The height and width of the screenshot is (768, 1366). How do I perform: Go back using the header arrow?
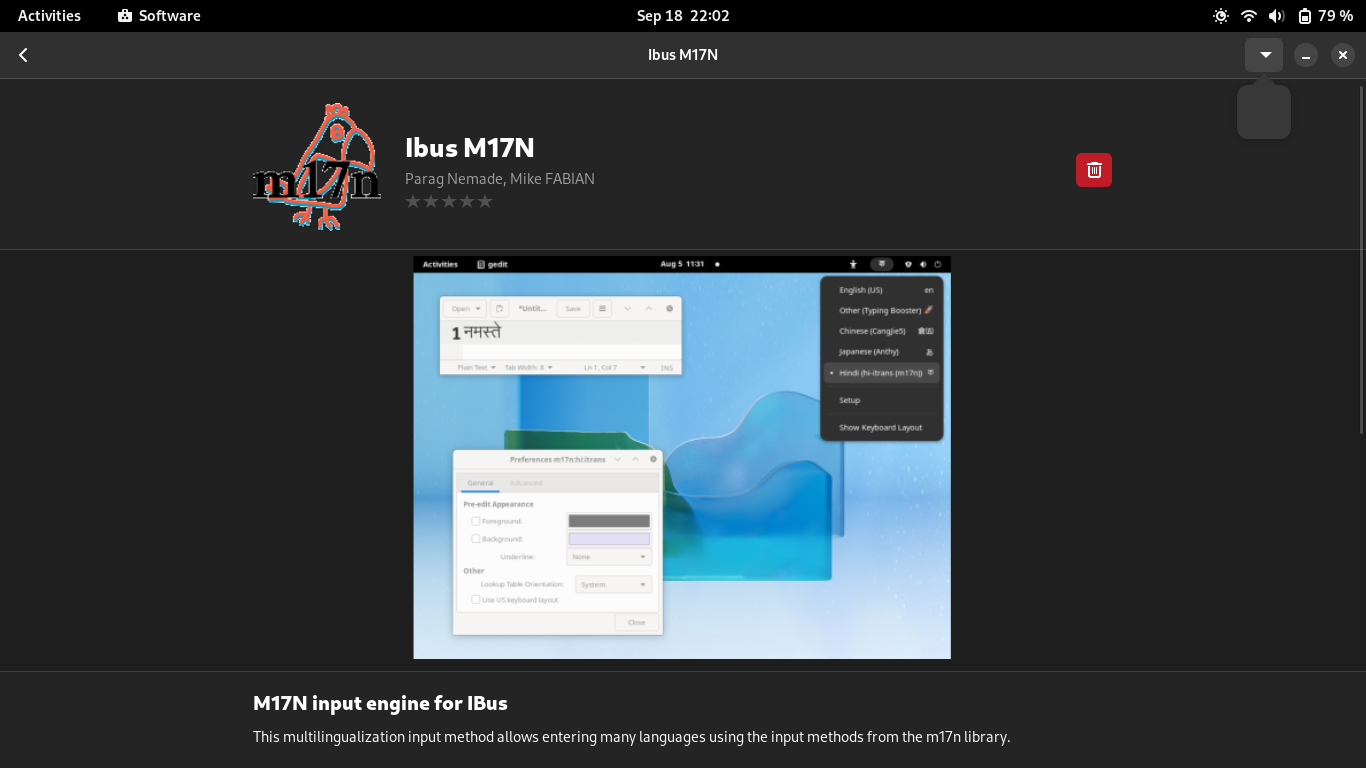23,55
